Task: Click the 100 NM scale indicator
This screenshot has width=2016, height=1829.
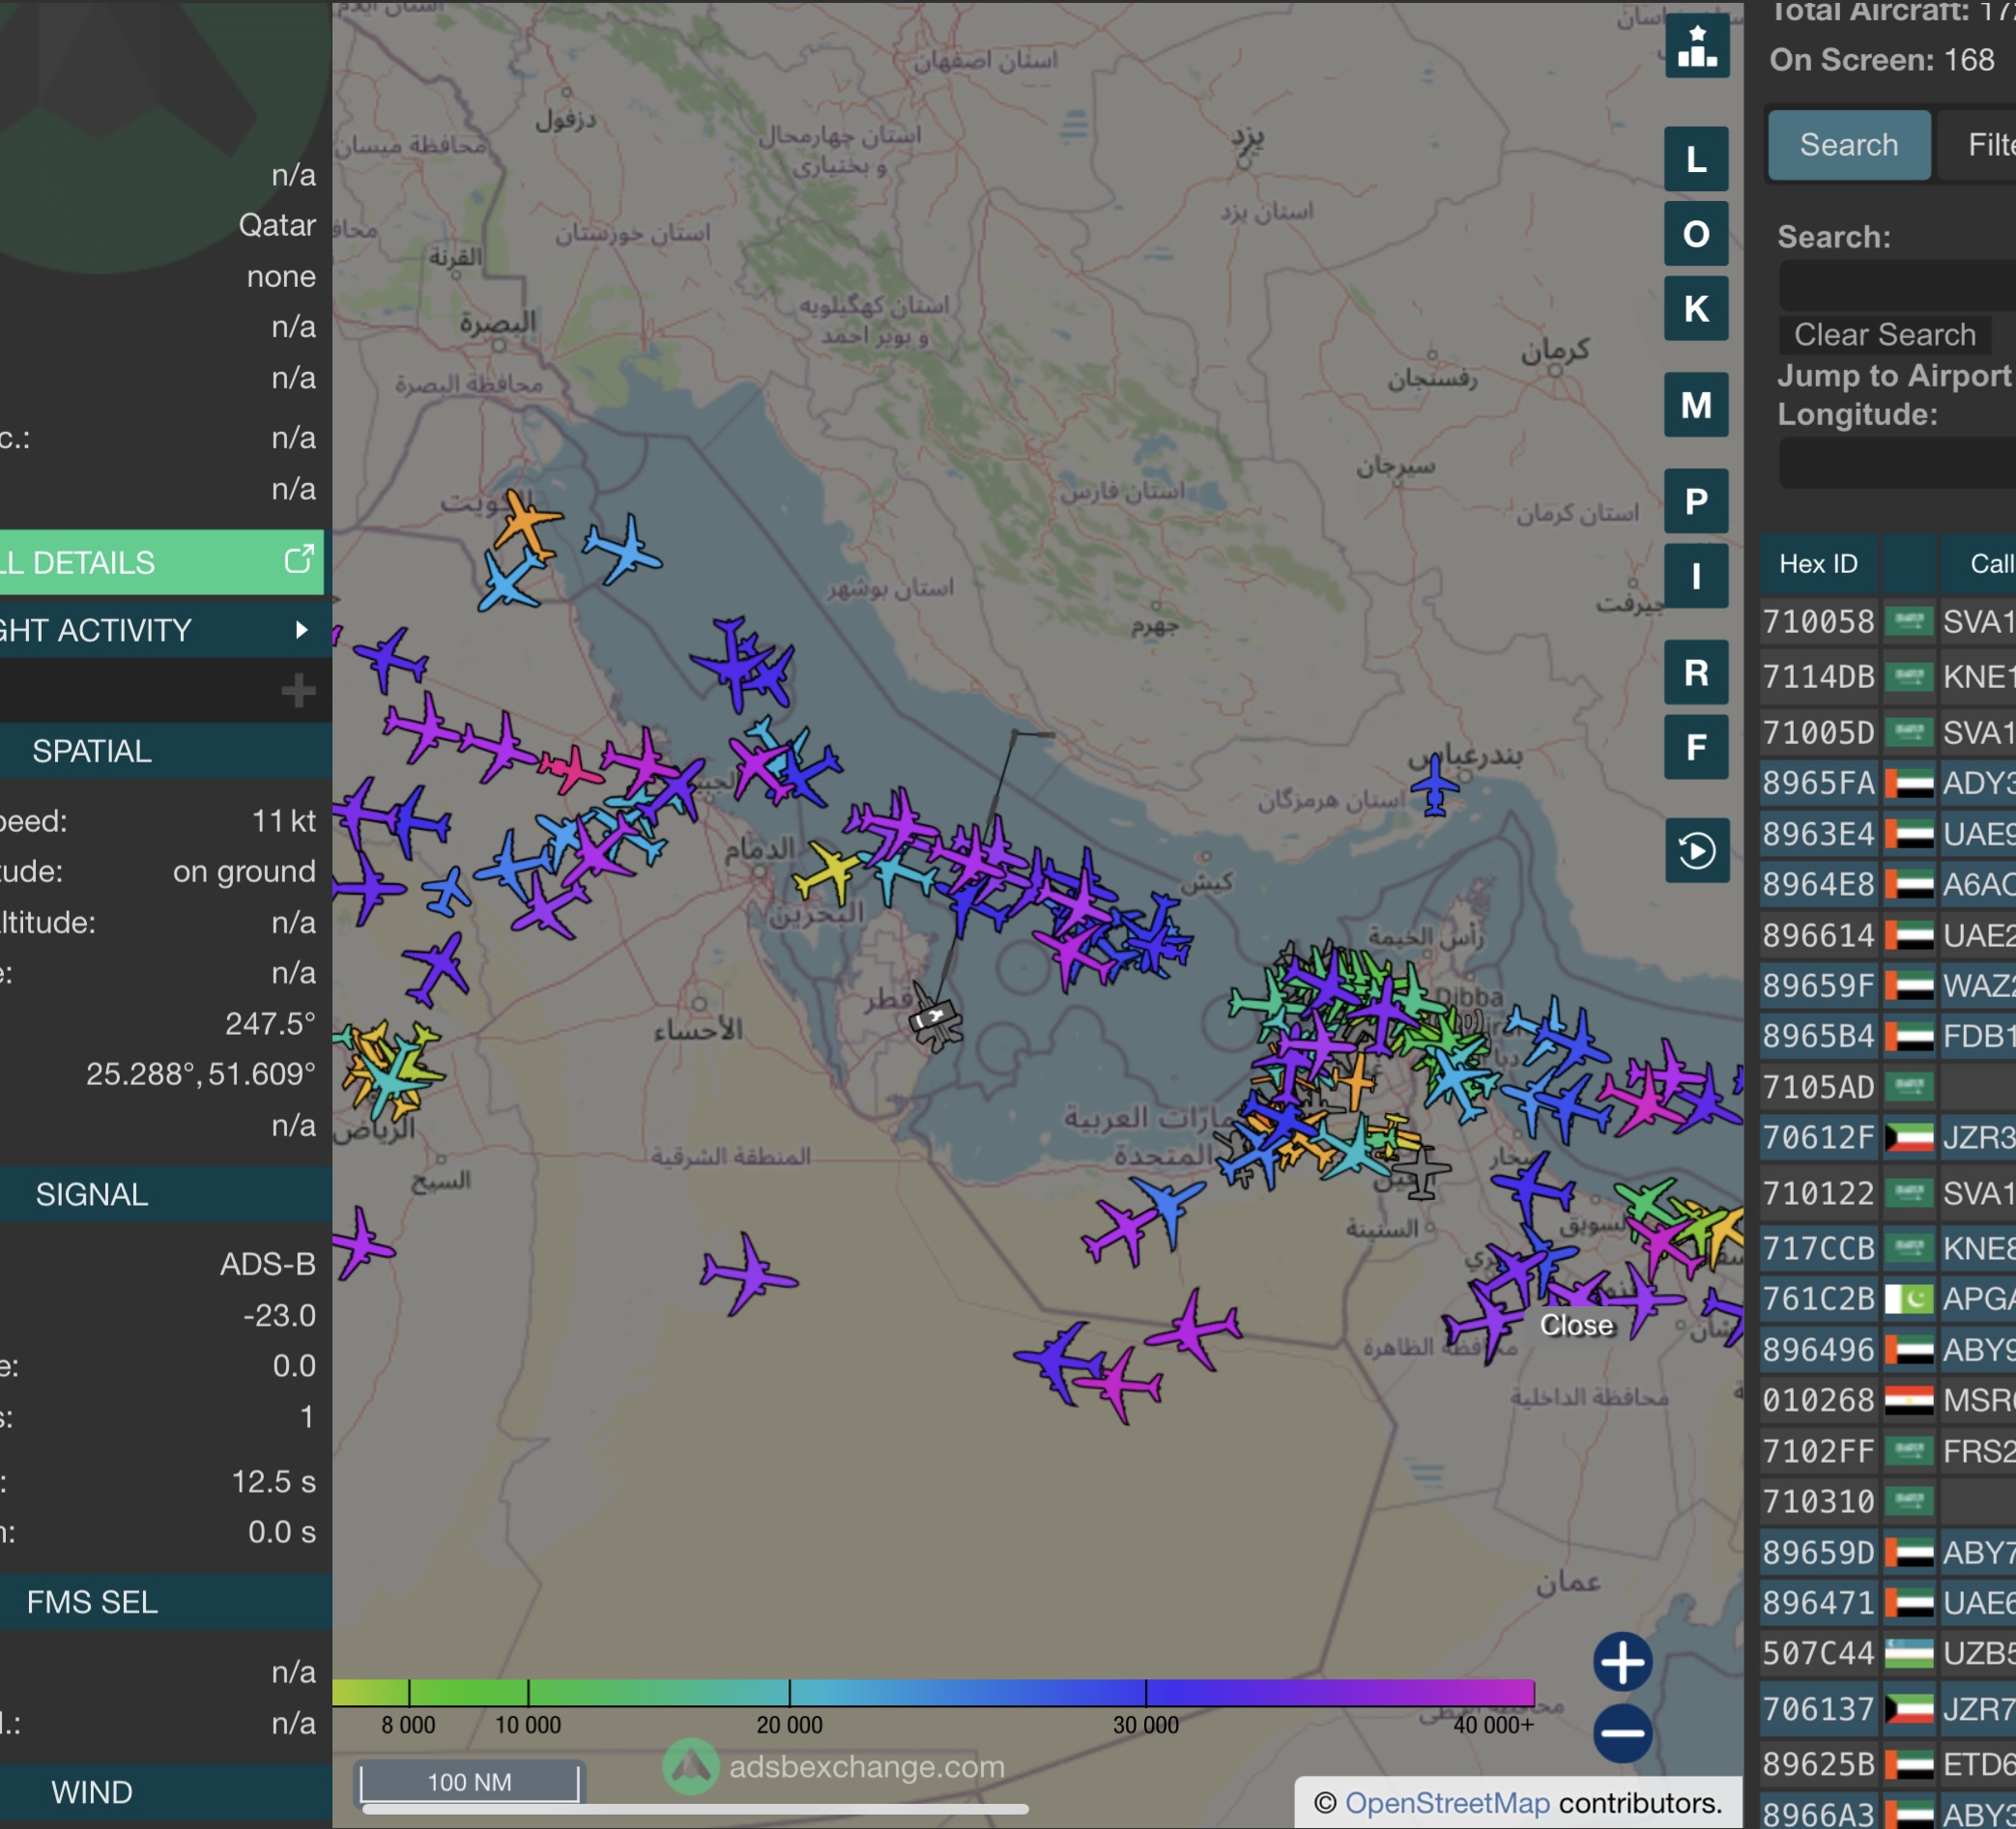Action: (x=469, y=1782)
